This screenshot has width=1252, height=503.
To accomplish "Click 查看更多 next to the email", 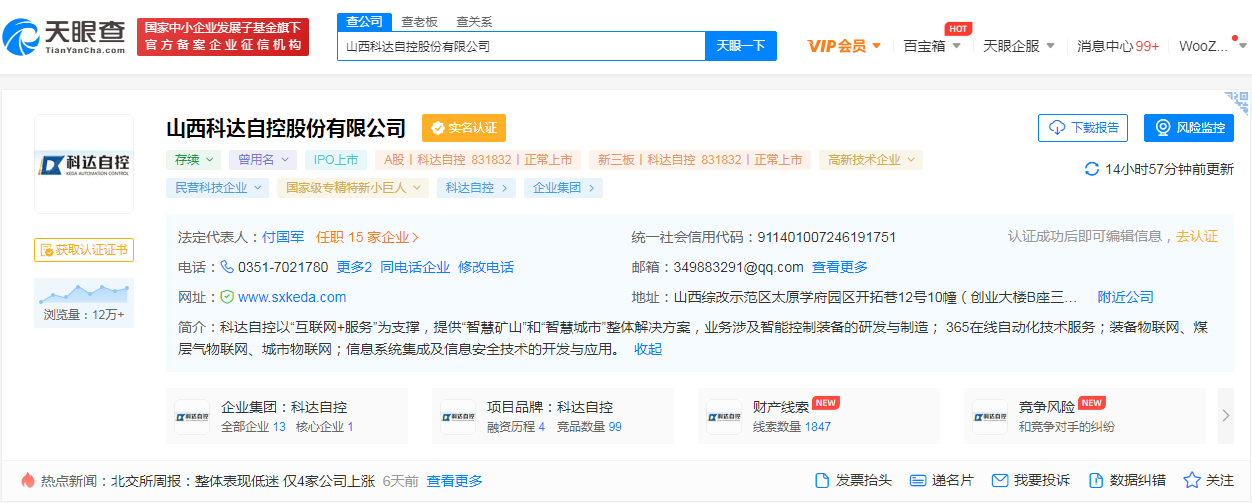I will [840, 267].
